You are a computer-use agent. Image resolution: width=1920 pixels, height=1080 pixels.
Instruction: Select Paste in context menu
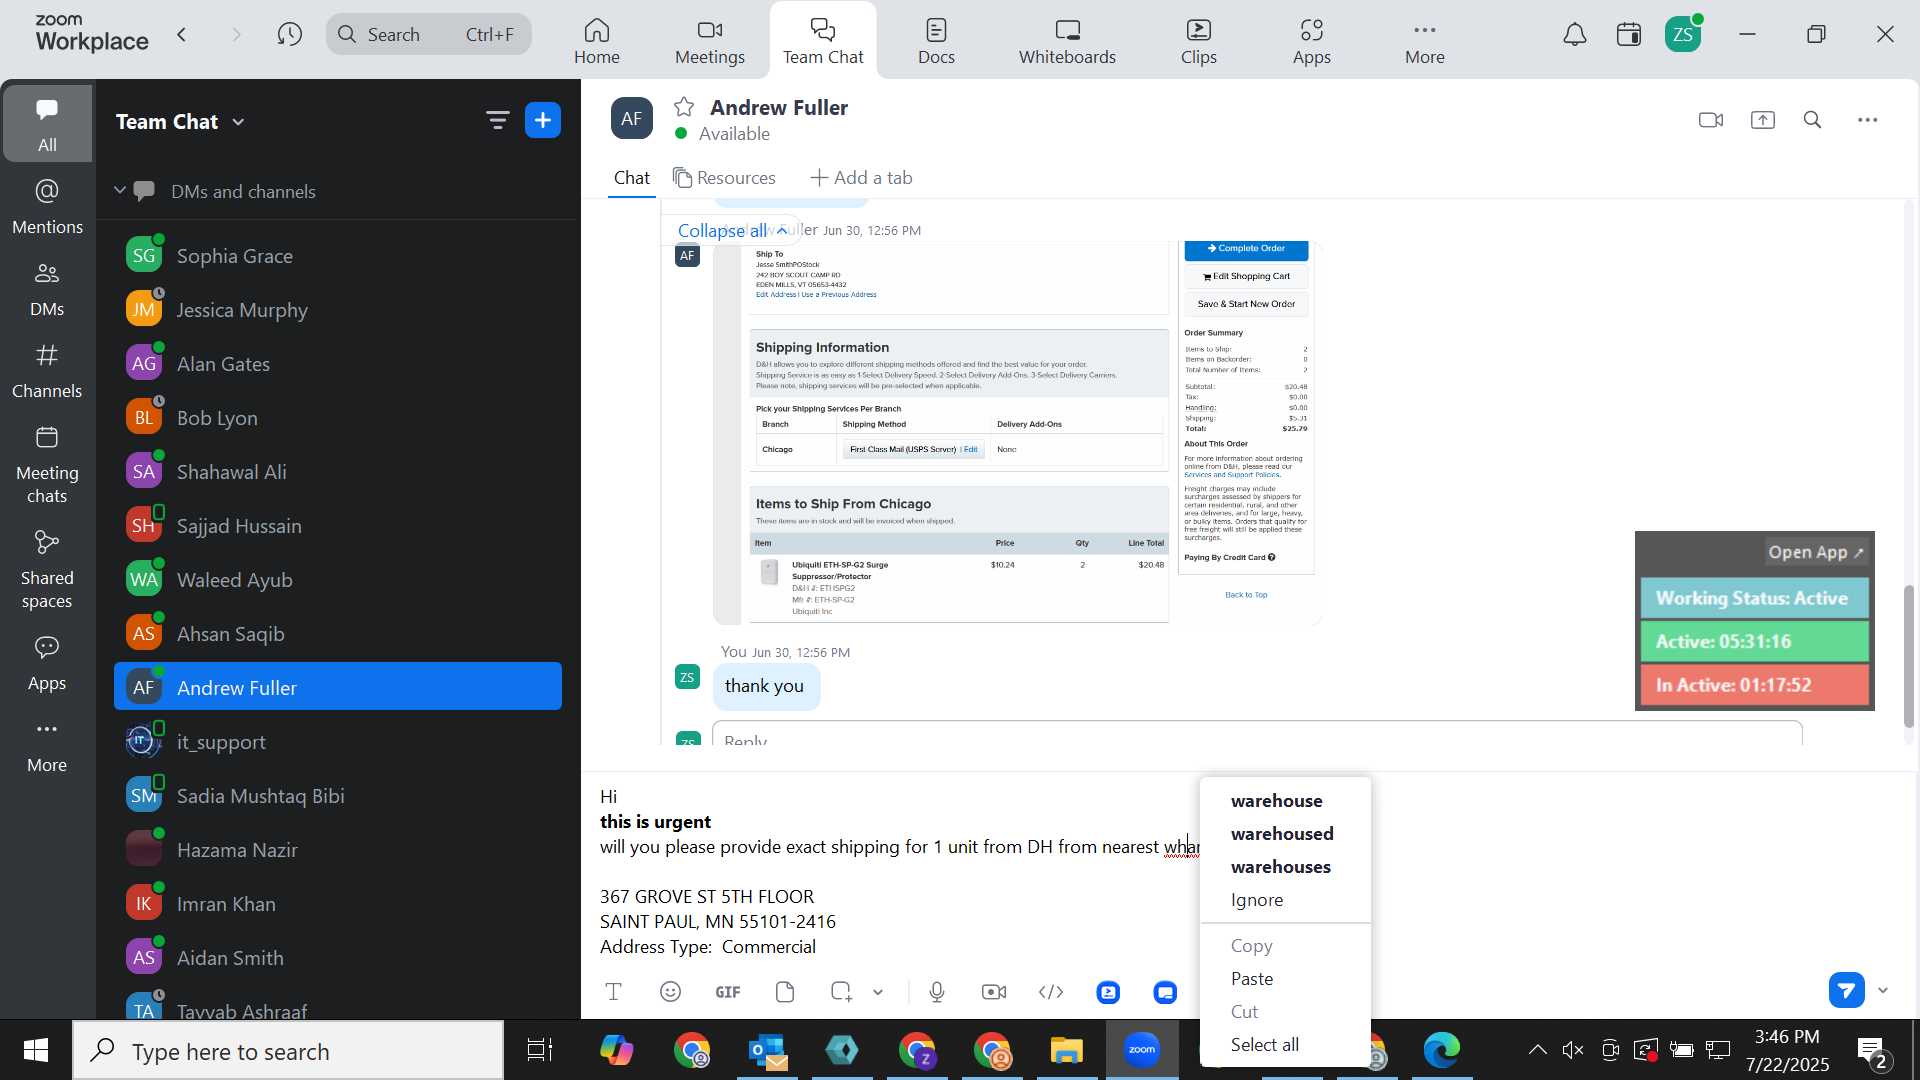1252,979
